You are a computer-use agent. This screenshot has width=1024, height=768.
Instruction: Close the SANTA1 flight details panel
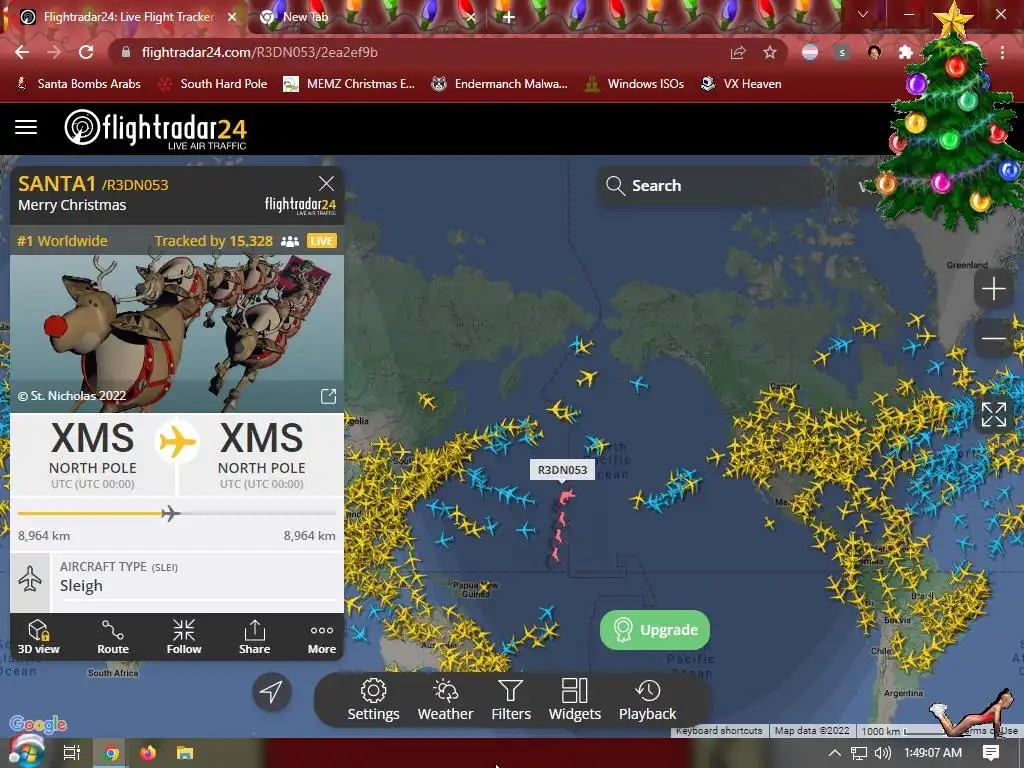point(326,184)
